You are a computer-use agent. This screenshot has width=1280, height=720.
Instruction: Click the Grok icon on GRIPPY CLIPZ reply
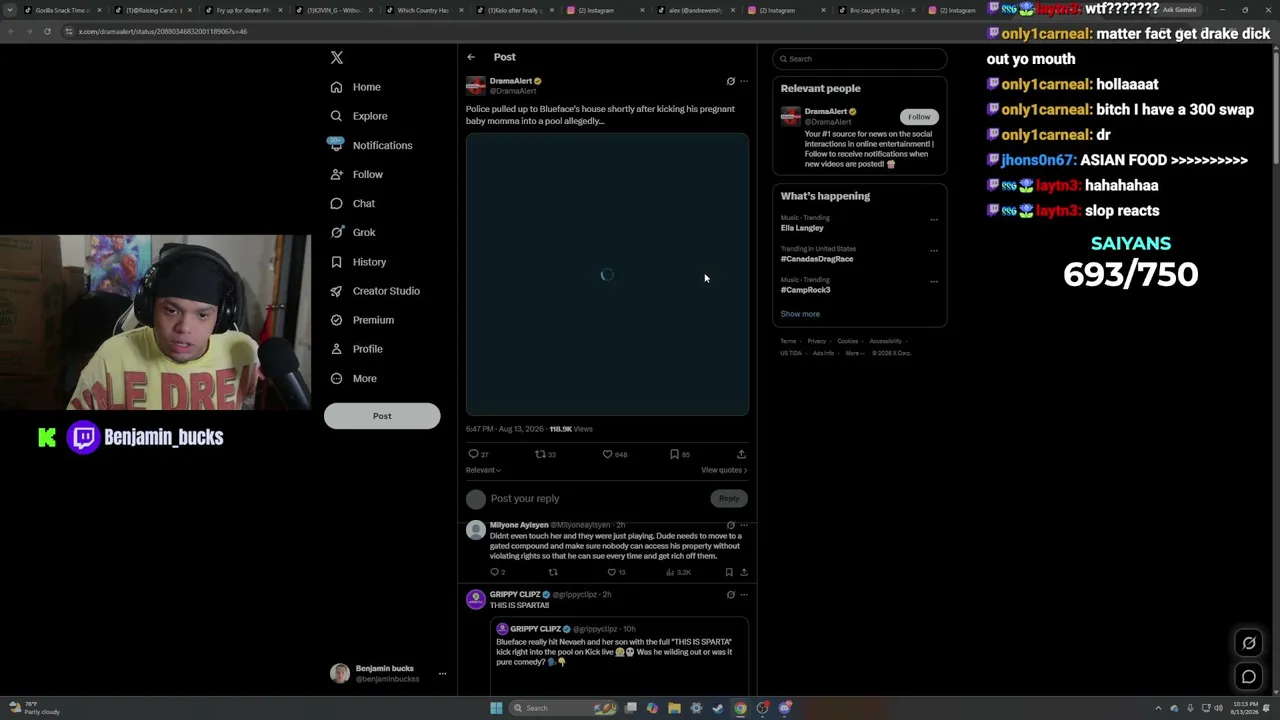(x=730, y=594)
